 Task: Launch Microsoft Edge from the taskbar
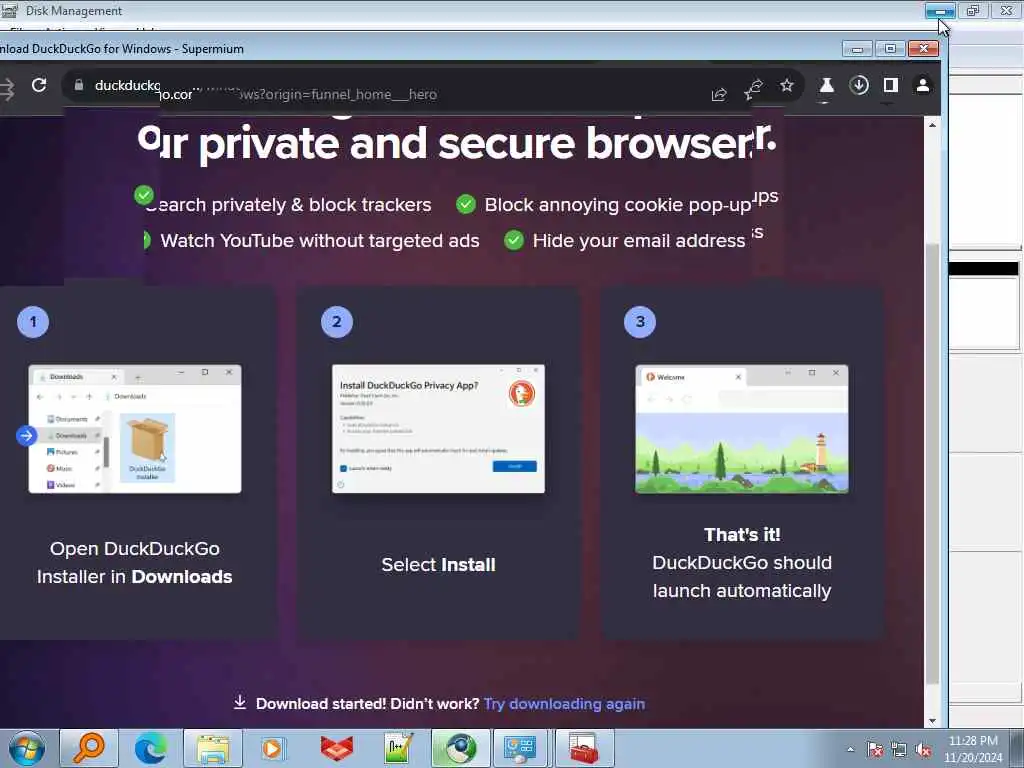click(x=151, y=748)
